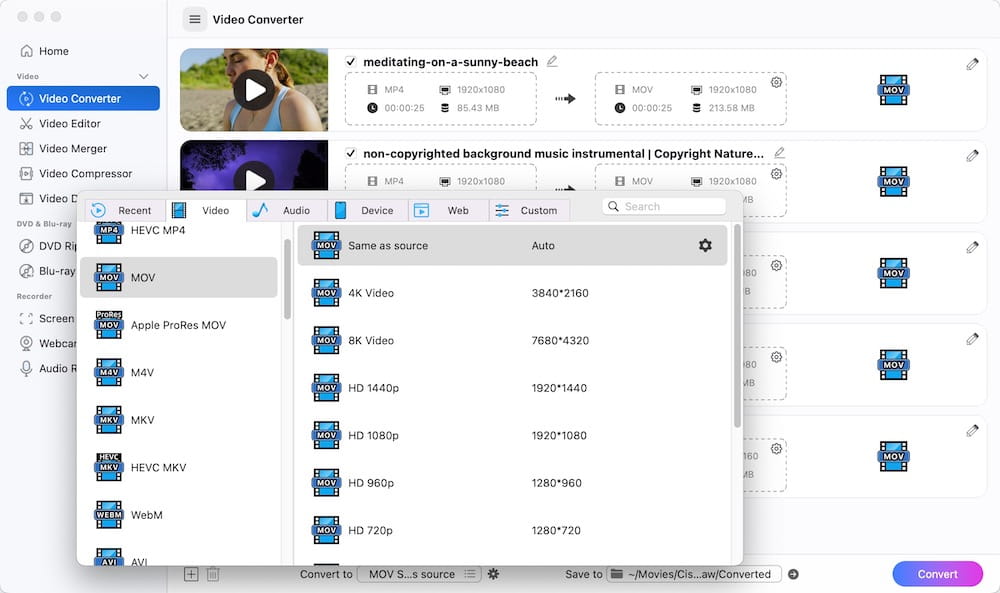Select WebM in the format list
This screenshot has width=1000, height=593.
pyautogui.click(x=179, y=515)
